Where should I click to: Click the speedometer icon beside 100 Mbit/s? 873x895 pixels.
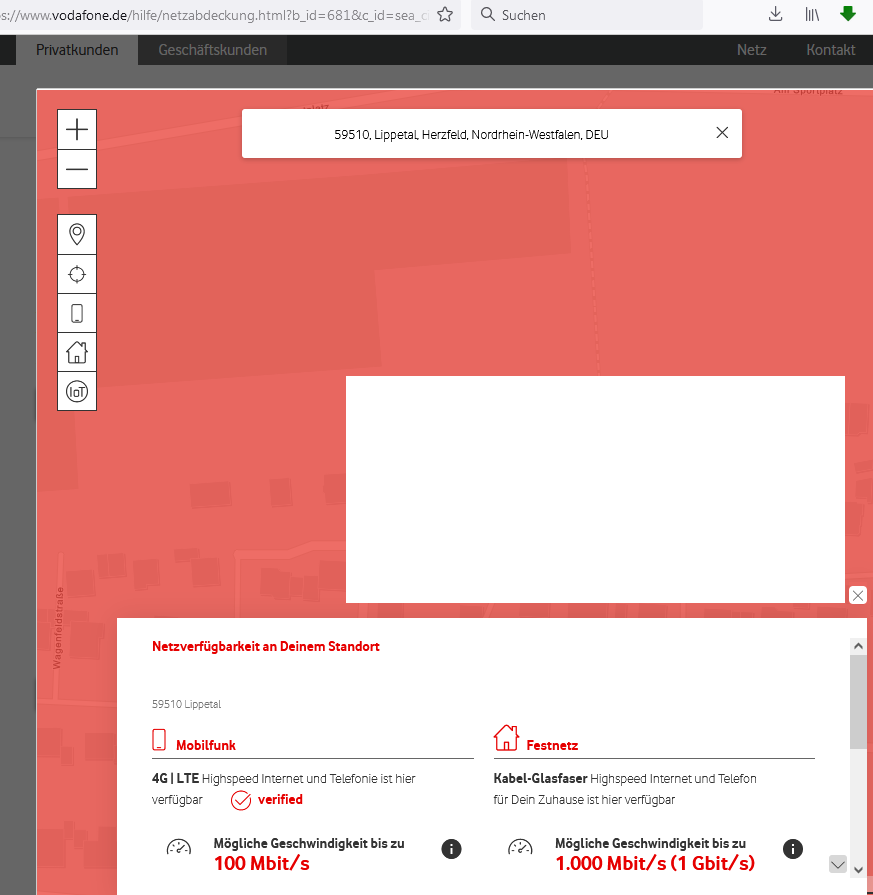tap(179, 847)
